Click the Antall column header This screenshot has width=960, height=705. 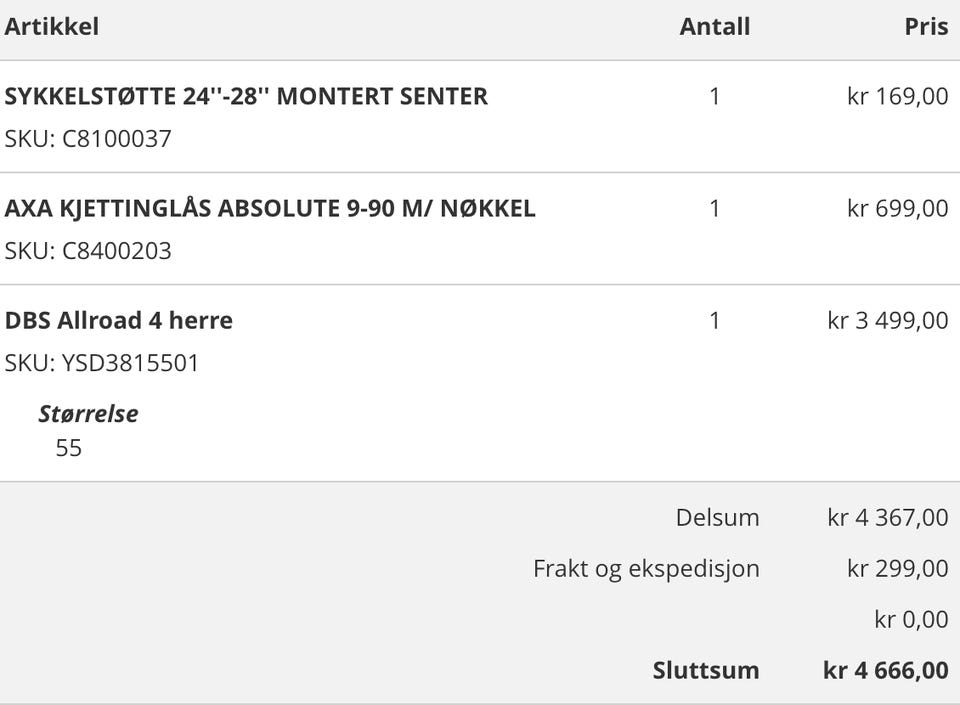[714, 26]
